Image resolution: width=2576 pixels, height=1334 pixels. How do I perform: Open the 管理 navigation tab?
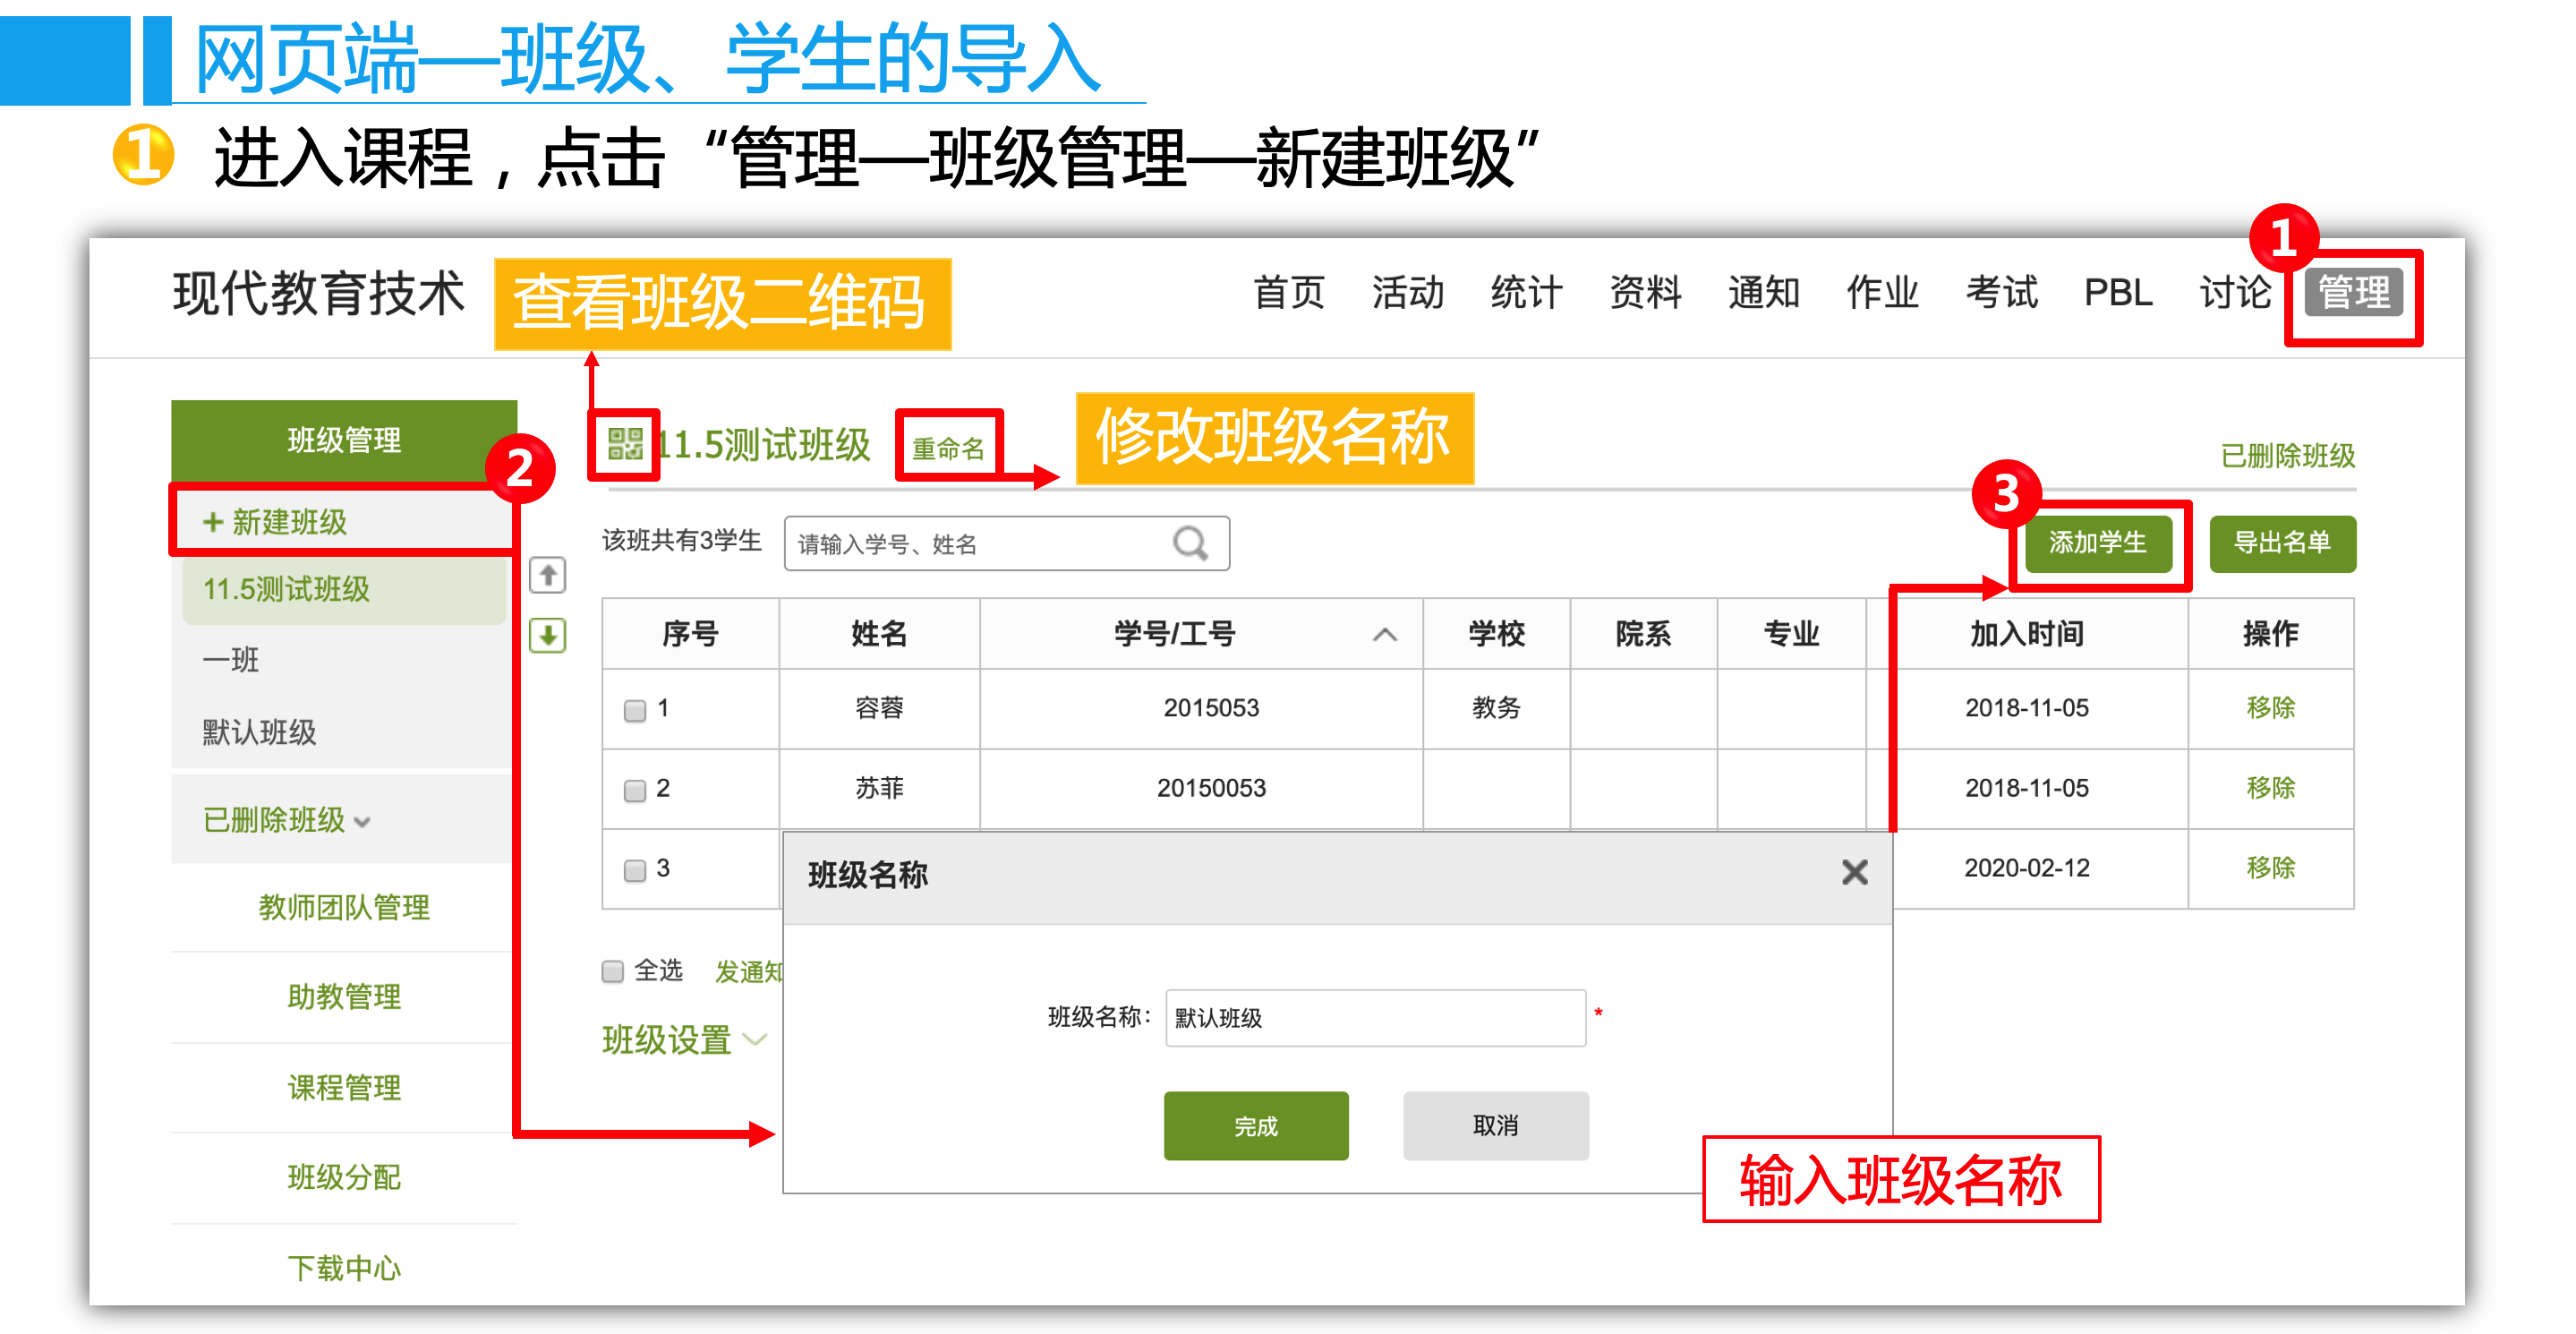[2352, 293]
